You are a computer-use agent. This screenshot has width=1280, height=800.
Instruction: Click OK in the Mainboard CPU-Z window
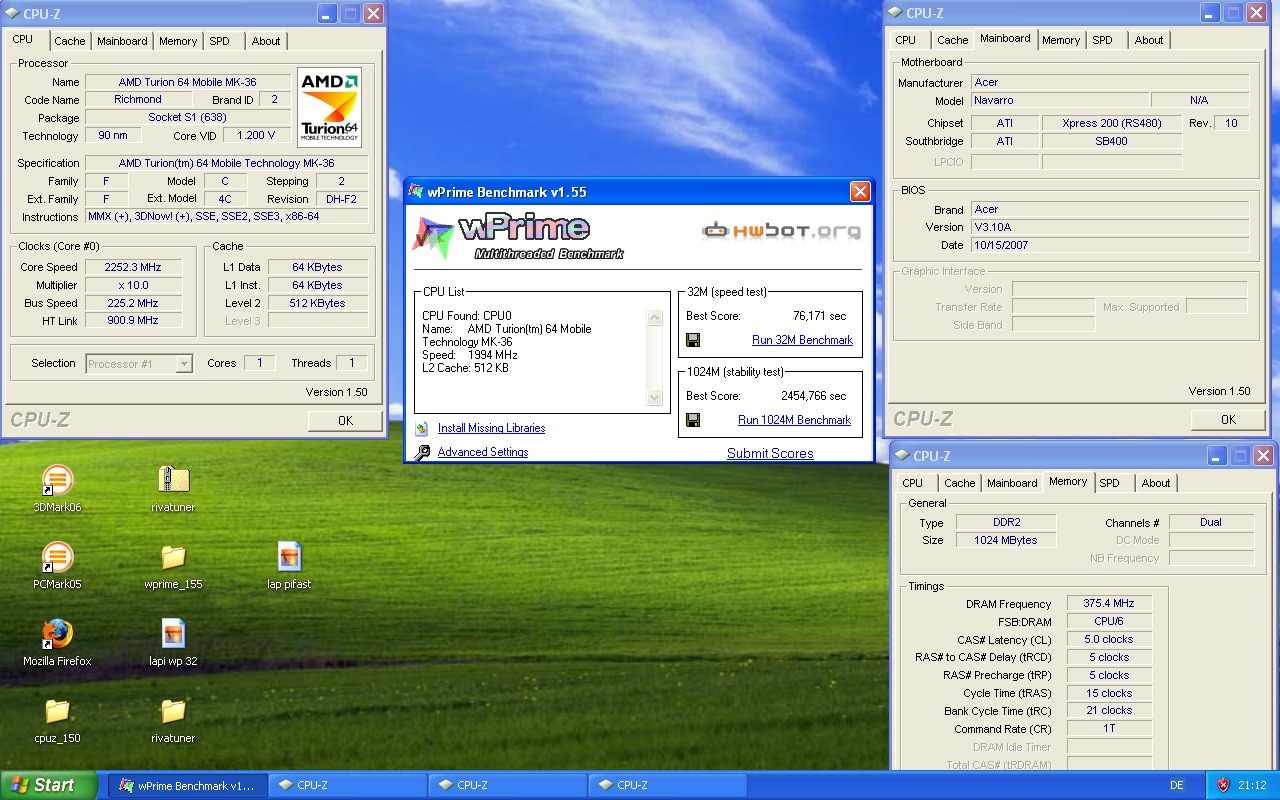[x=1228, y=420]
